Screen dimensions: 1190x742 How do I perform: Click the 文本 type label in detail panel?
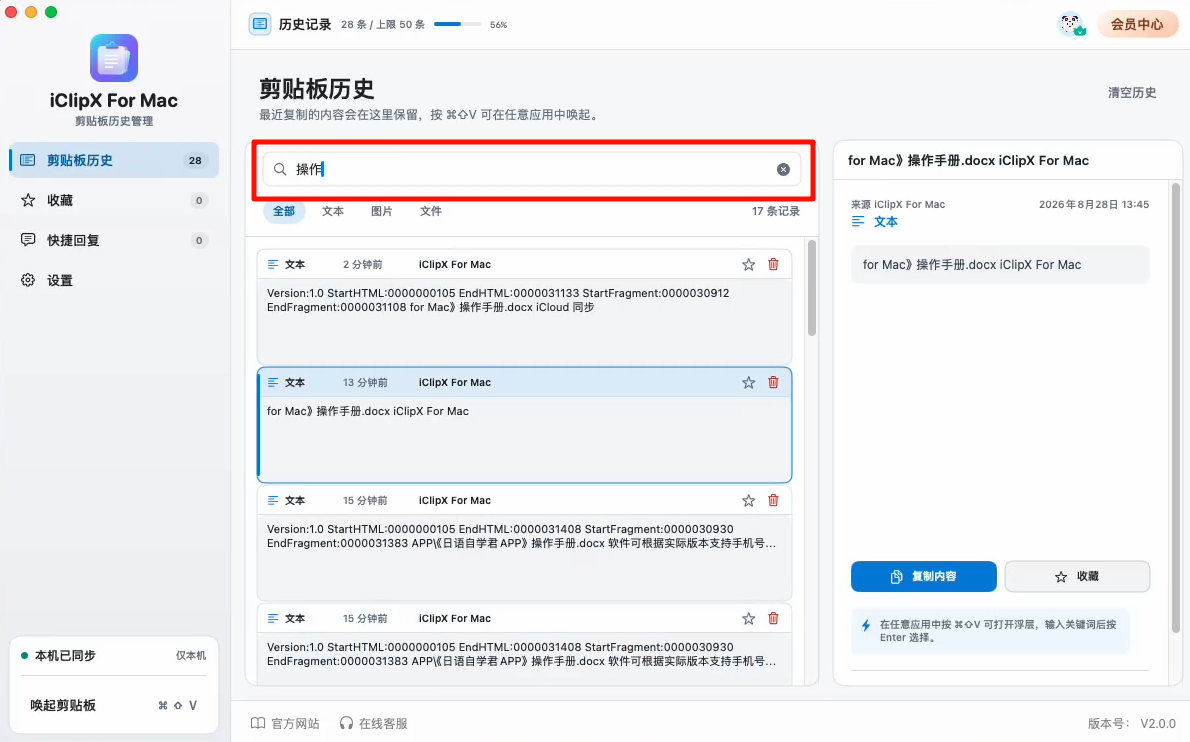pos(886,222)
